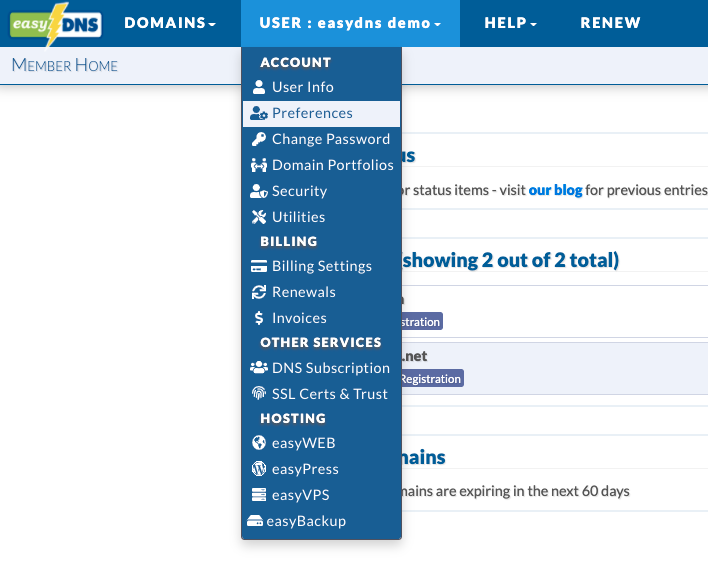Click the Renewals sync arrows icon
This screenshot has height=564, width=708.
click(259, 292)
